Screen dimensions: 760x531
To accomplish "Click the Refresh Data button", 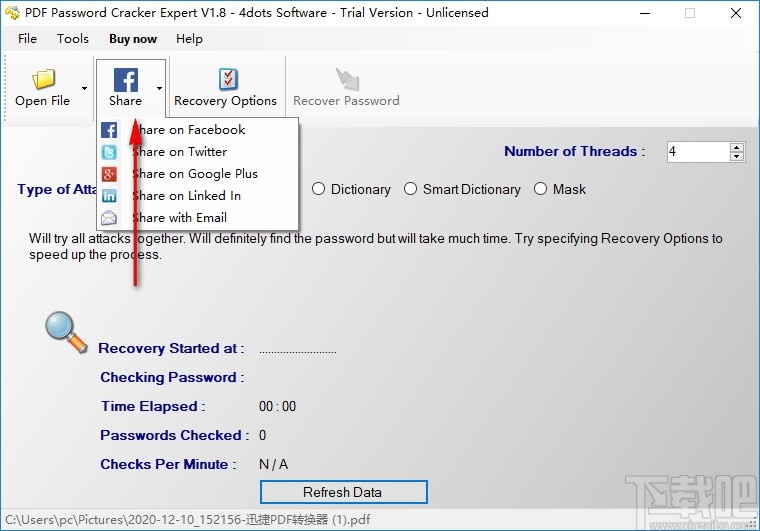I will [x=344, y=492].
